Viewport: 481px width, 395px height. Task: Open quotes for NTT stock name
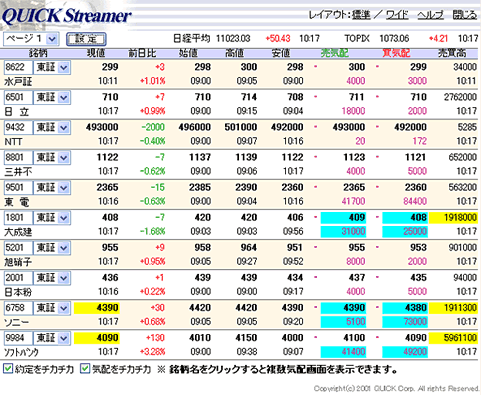(13, 142)
